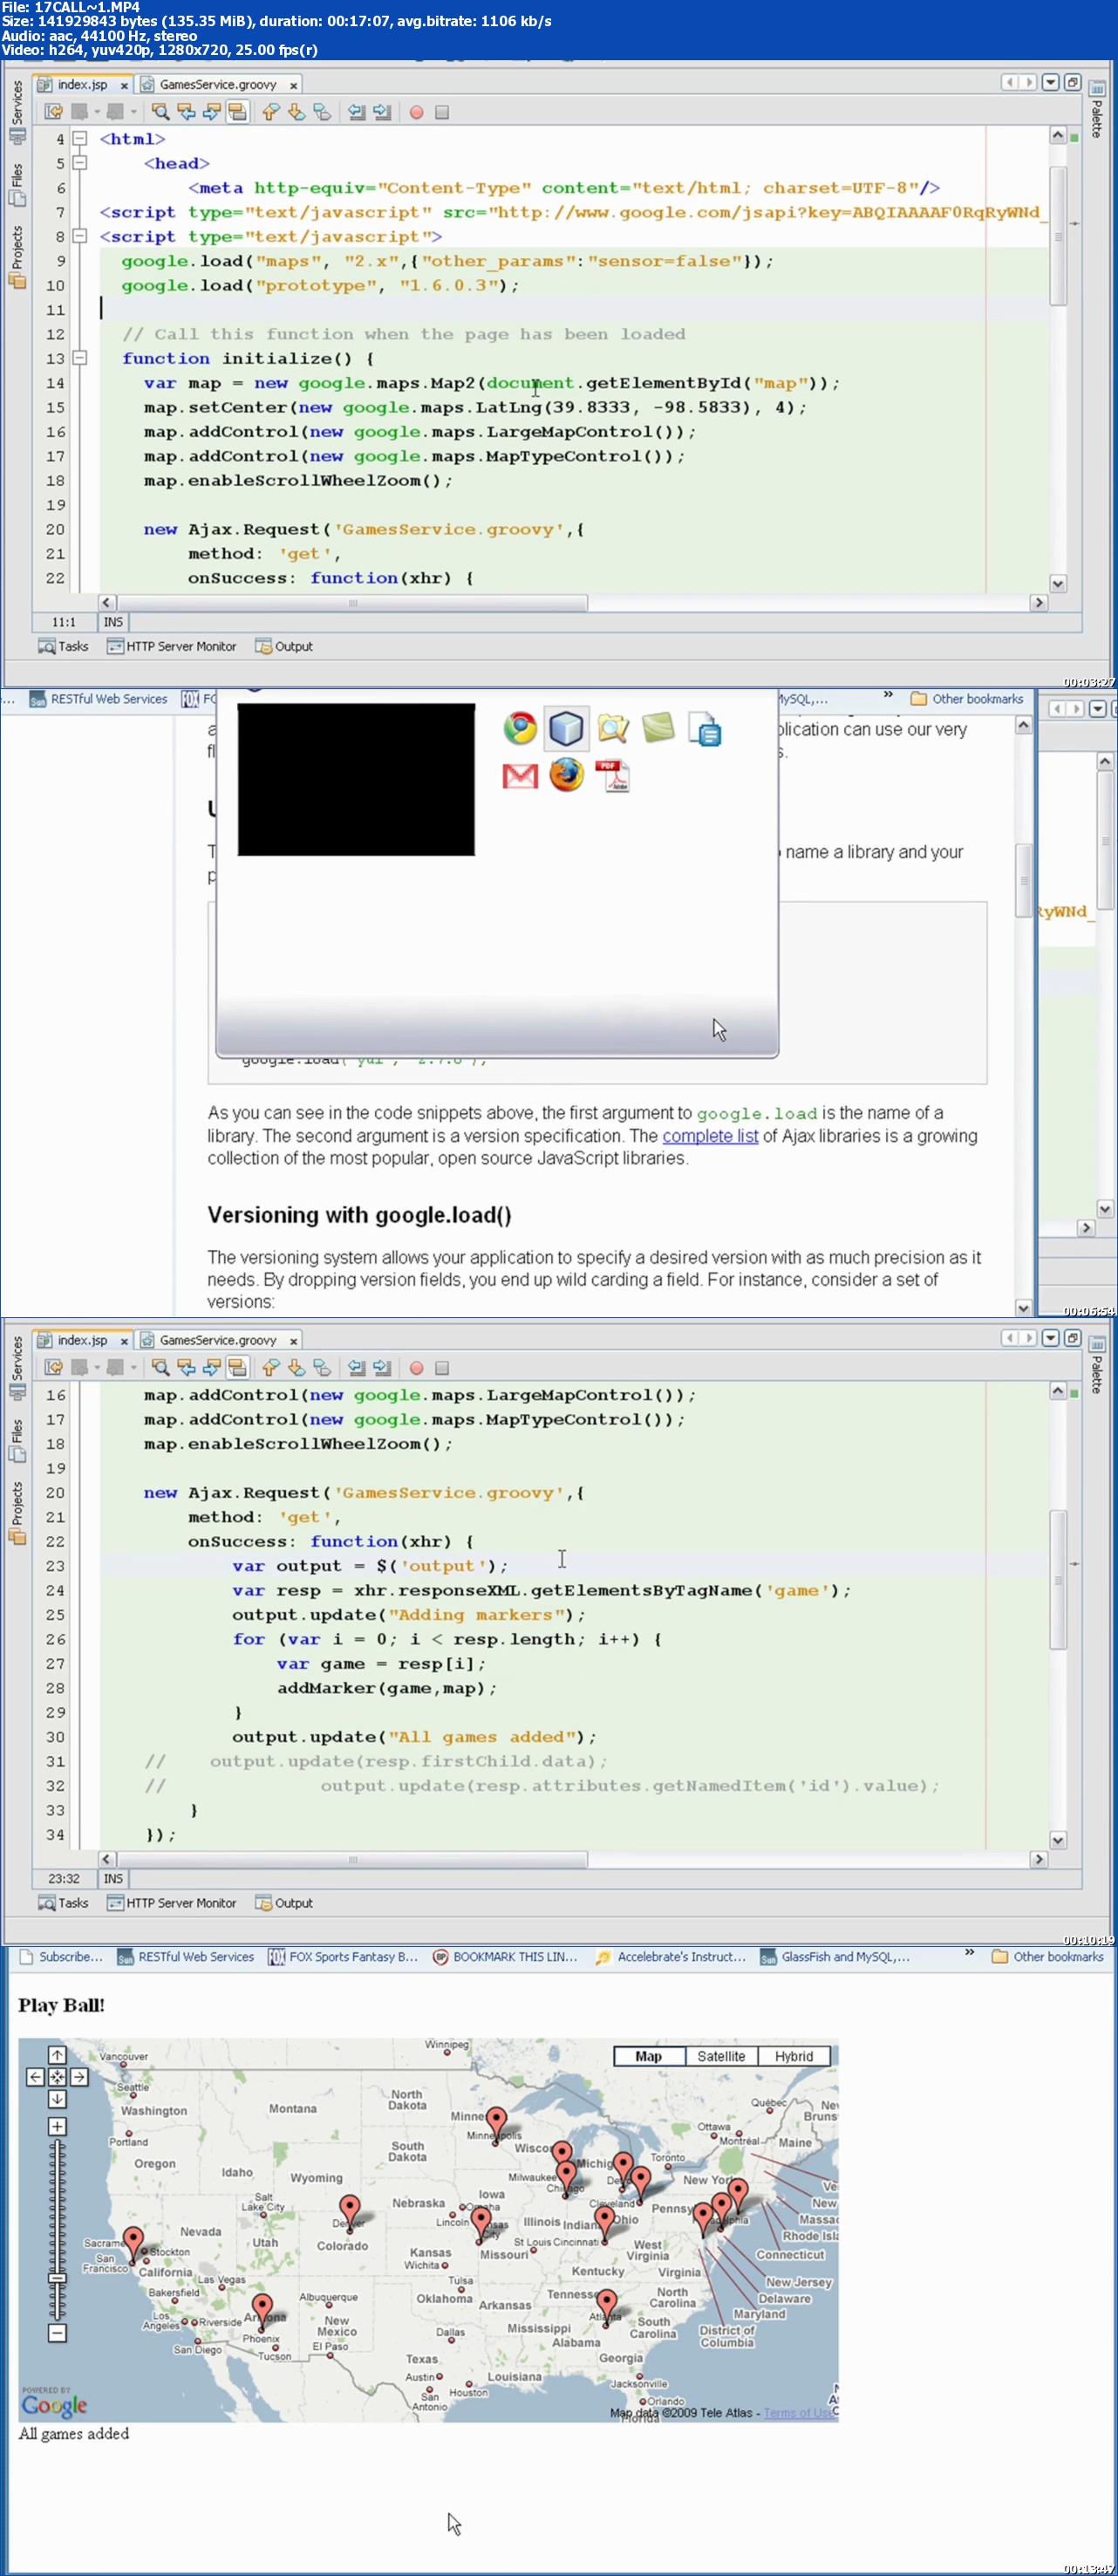Toggle Bookmark icon in 00:03:27 editor toolbar
This screenshot has height=2576, width=1118.
pos(322,112)
